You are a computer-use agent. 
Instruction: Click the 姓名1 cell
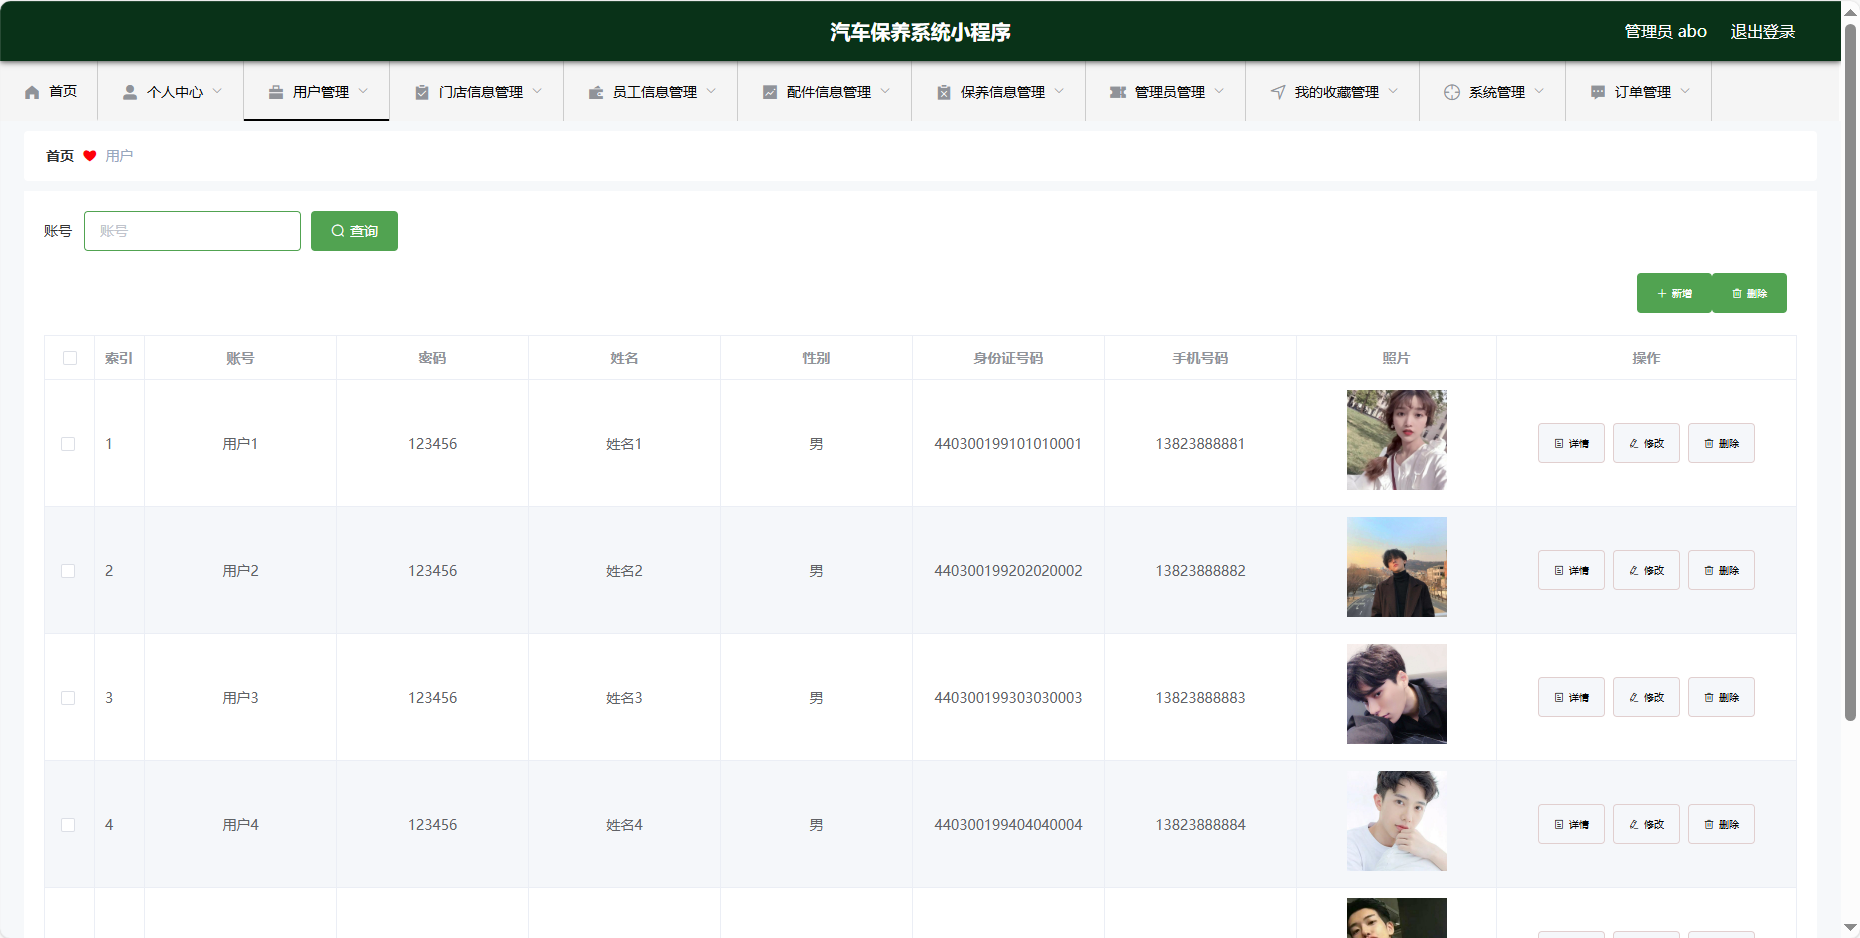click(624, 444)
